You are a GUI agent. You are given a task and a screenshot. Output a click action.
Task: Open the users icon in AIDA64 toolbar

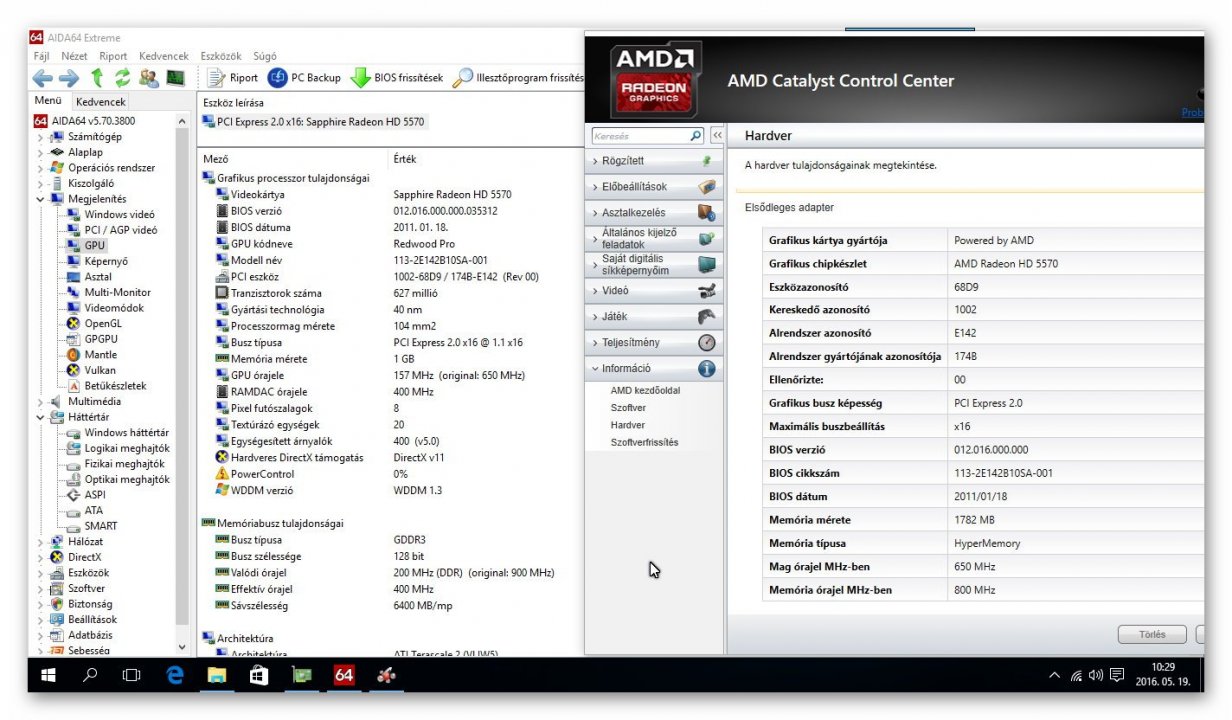point(149,78)
